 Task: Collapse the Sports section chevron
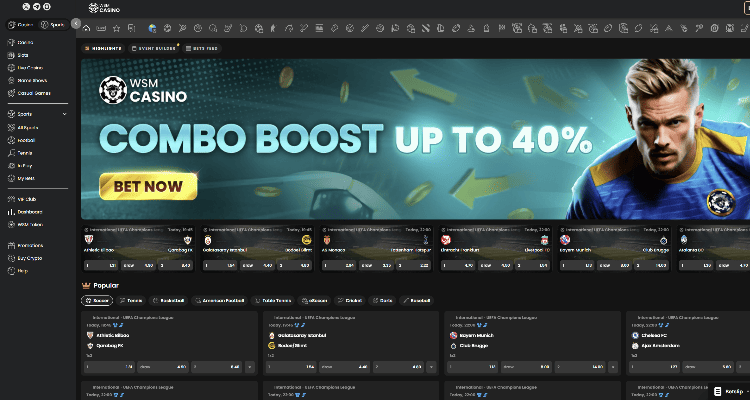tap(65, 115)
